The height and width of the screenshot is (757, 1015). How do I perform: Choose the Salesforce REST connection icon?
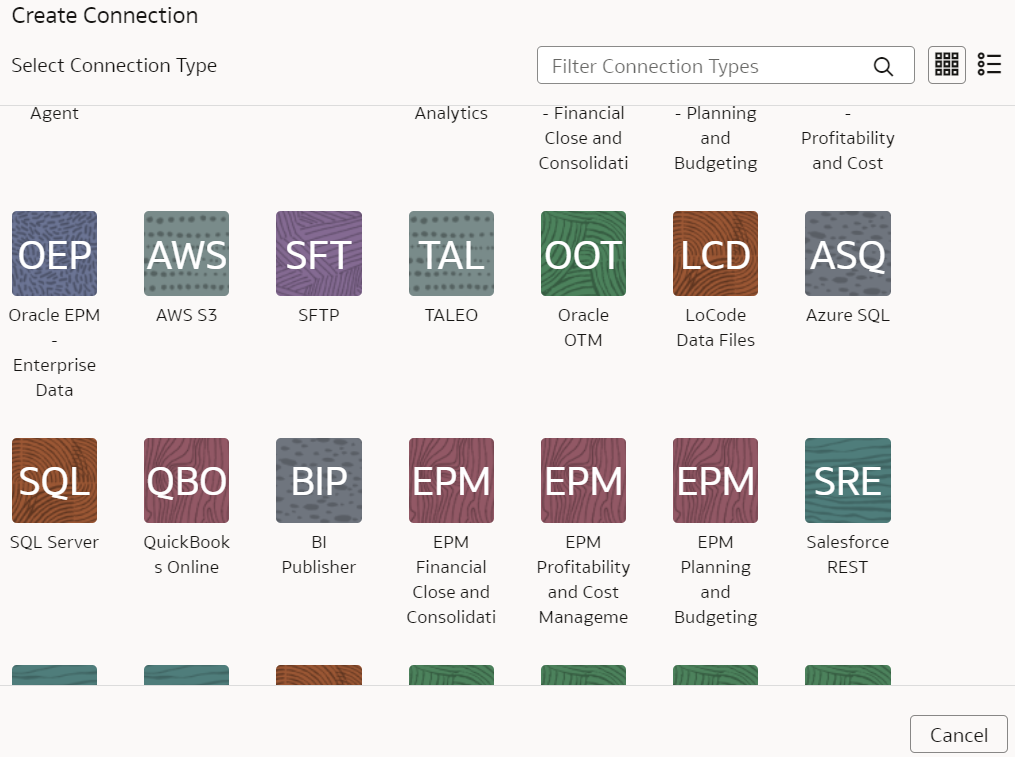click(847, 481)
